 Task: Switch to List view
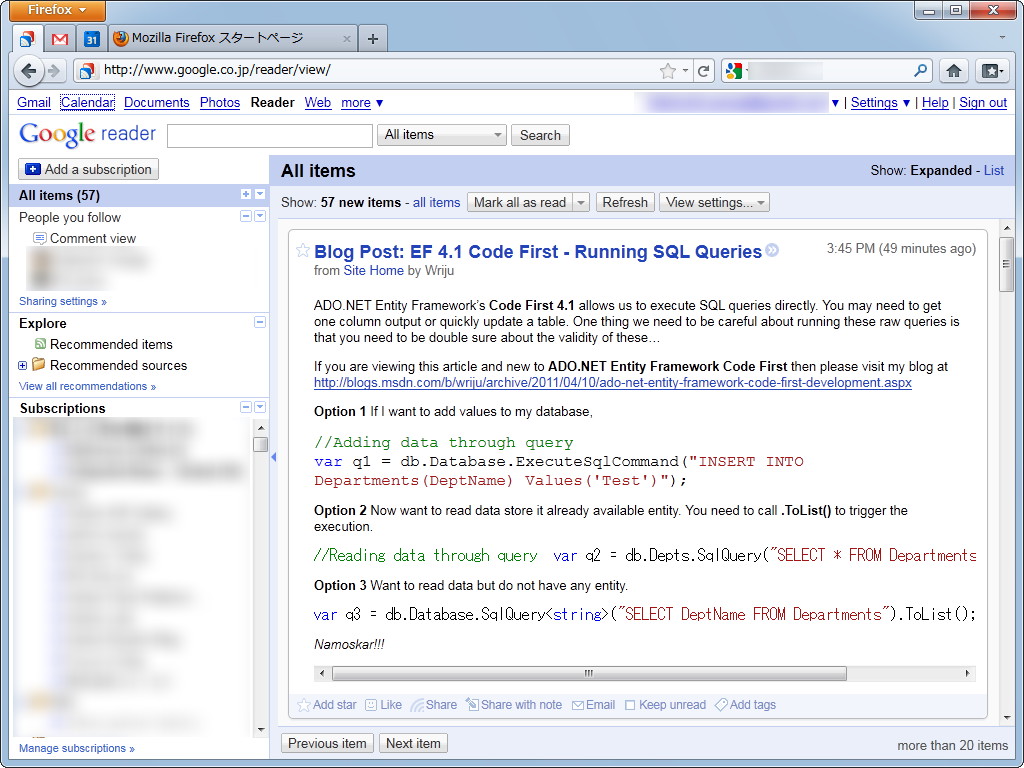(994, 170)
